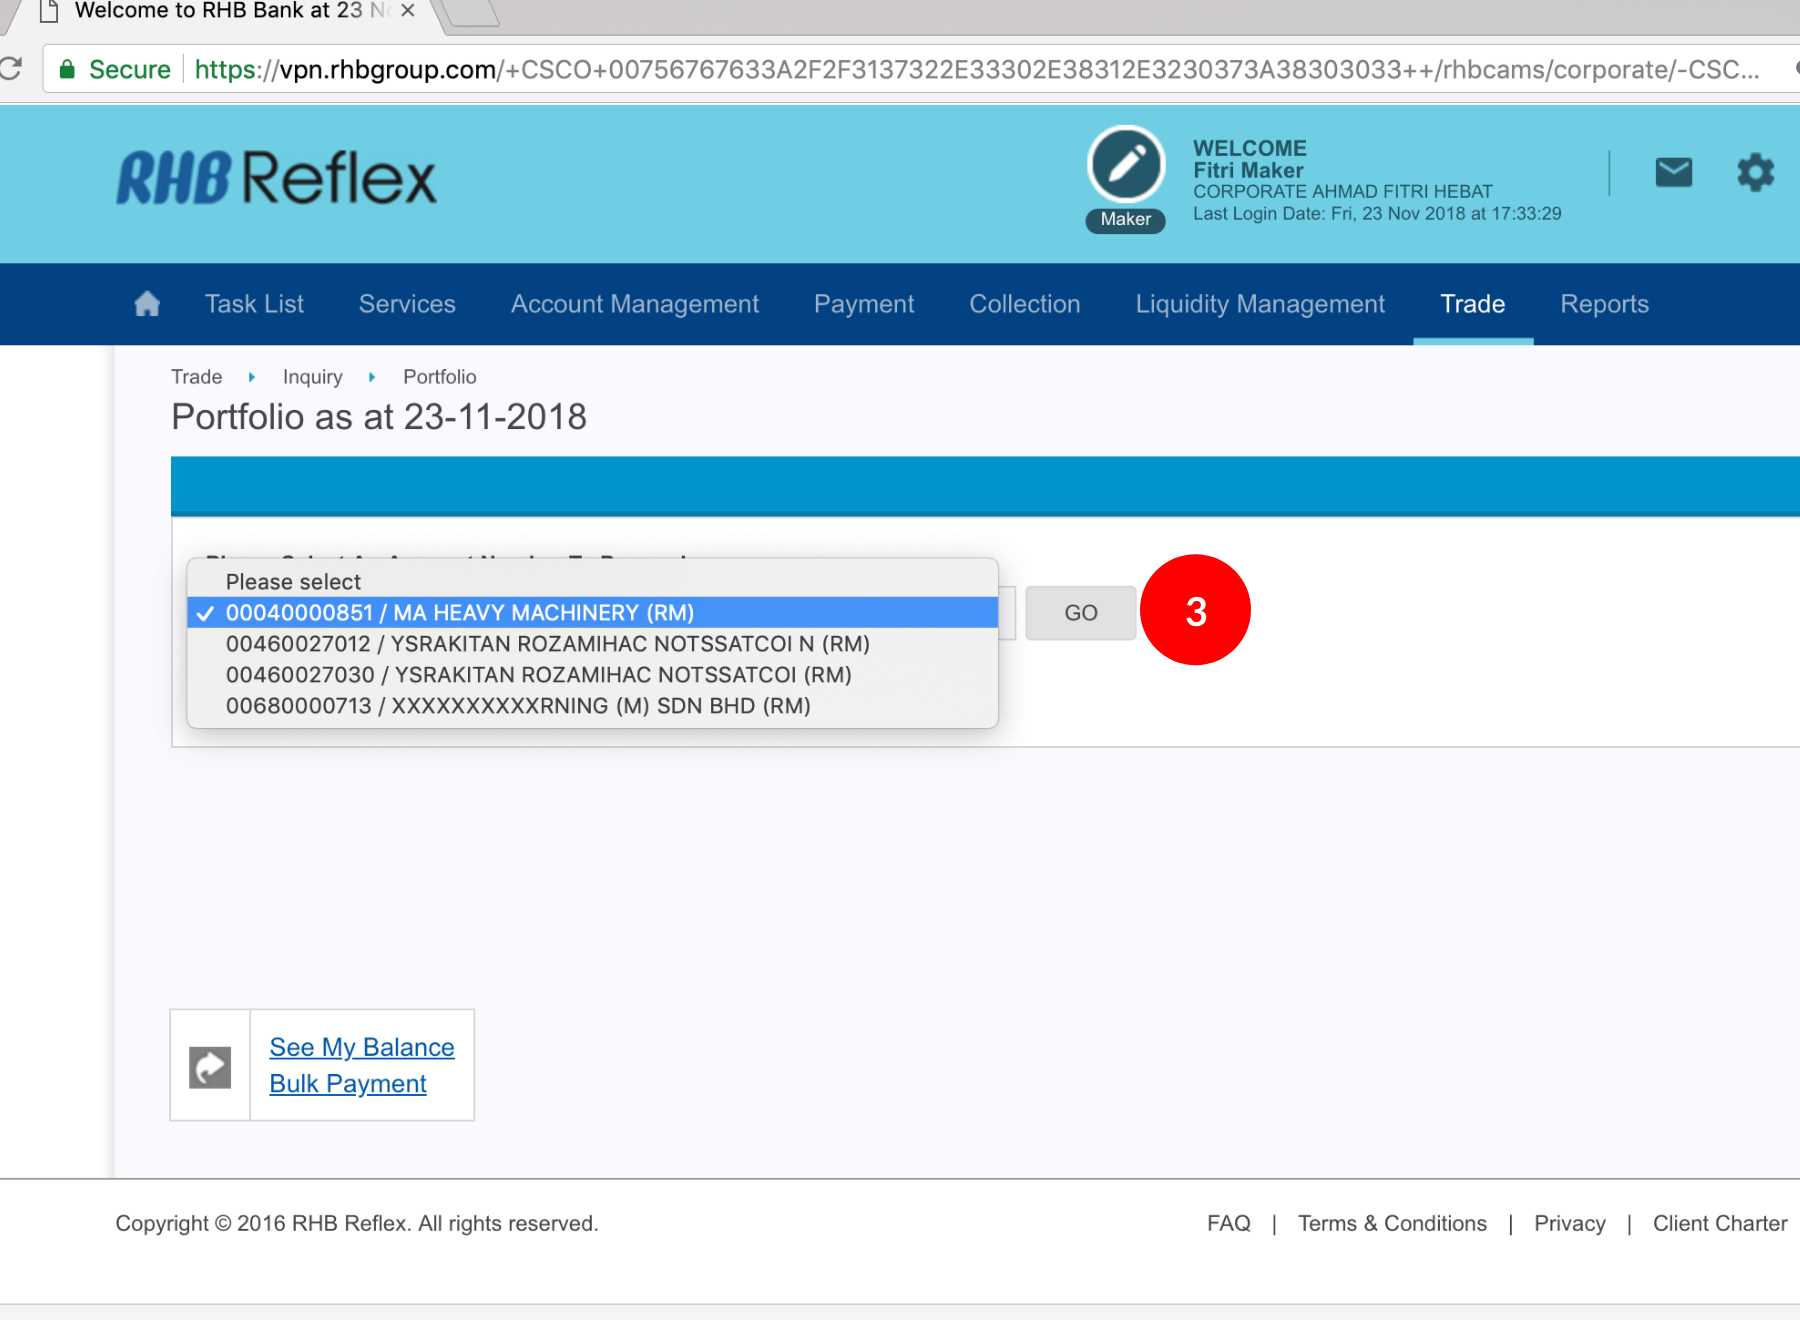Open the Bulk Payment link
Image resolution: width=1800 pixels, height=1320 pixels.
(348, 1084)
